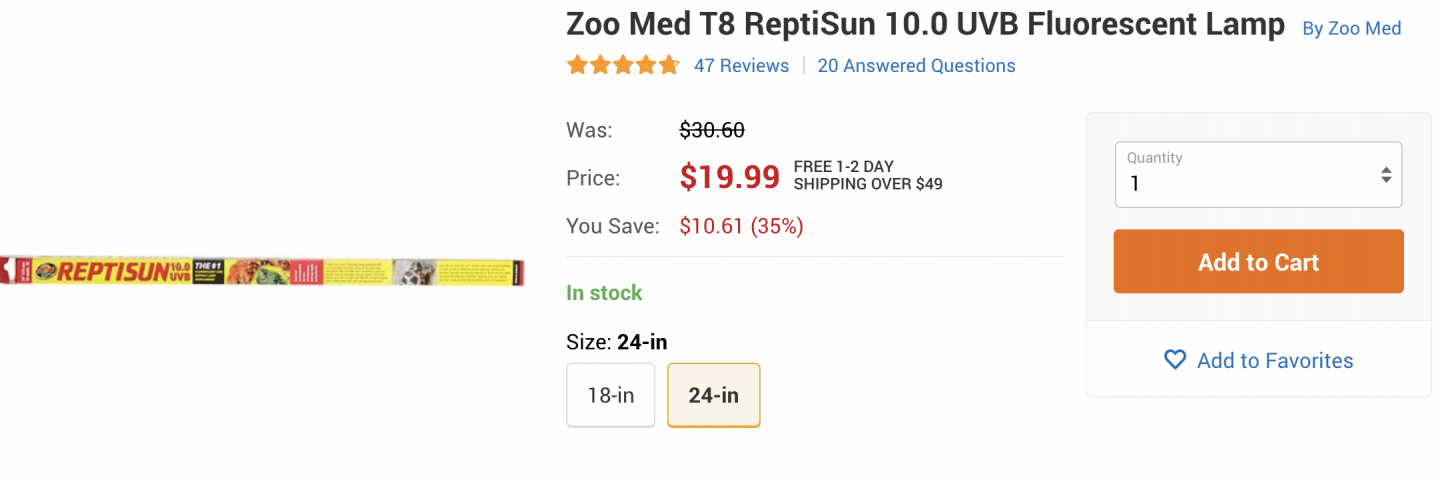The image size is (1440, 480).
Task: Select the 18-in size option
Action: click(610, 395)
